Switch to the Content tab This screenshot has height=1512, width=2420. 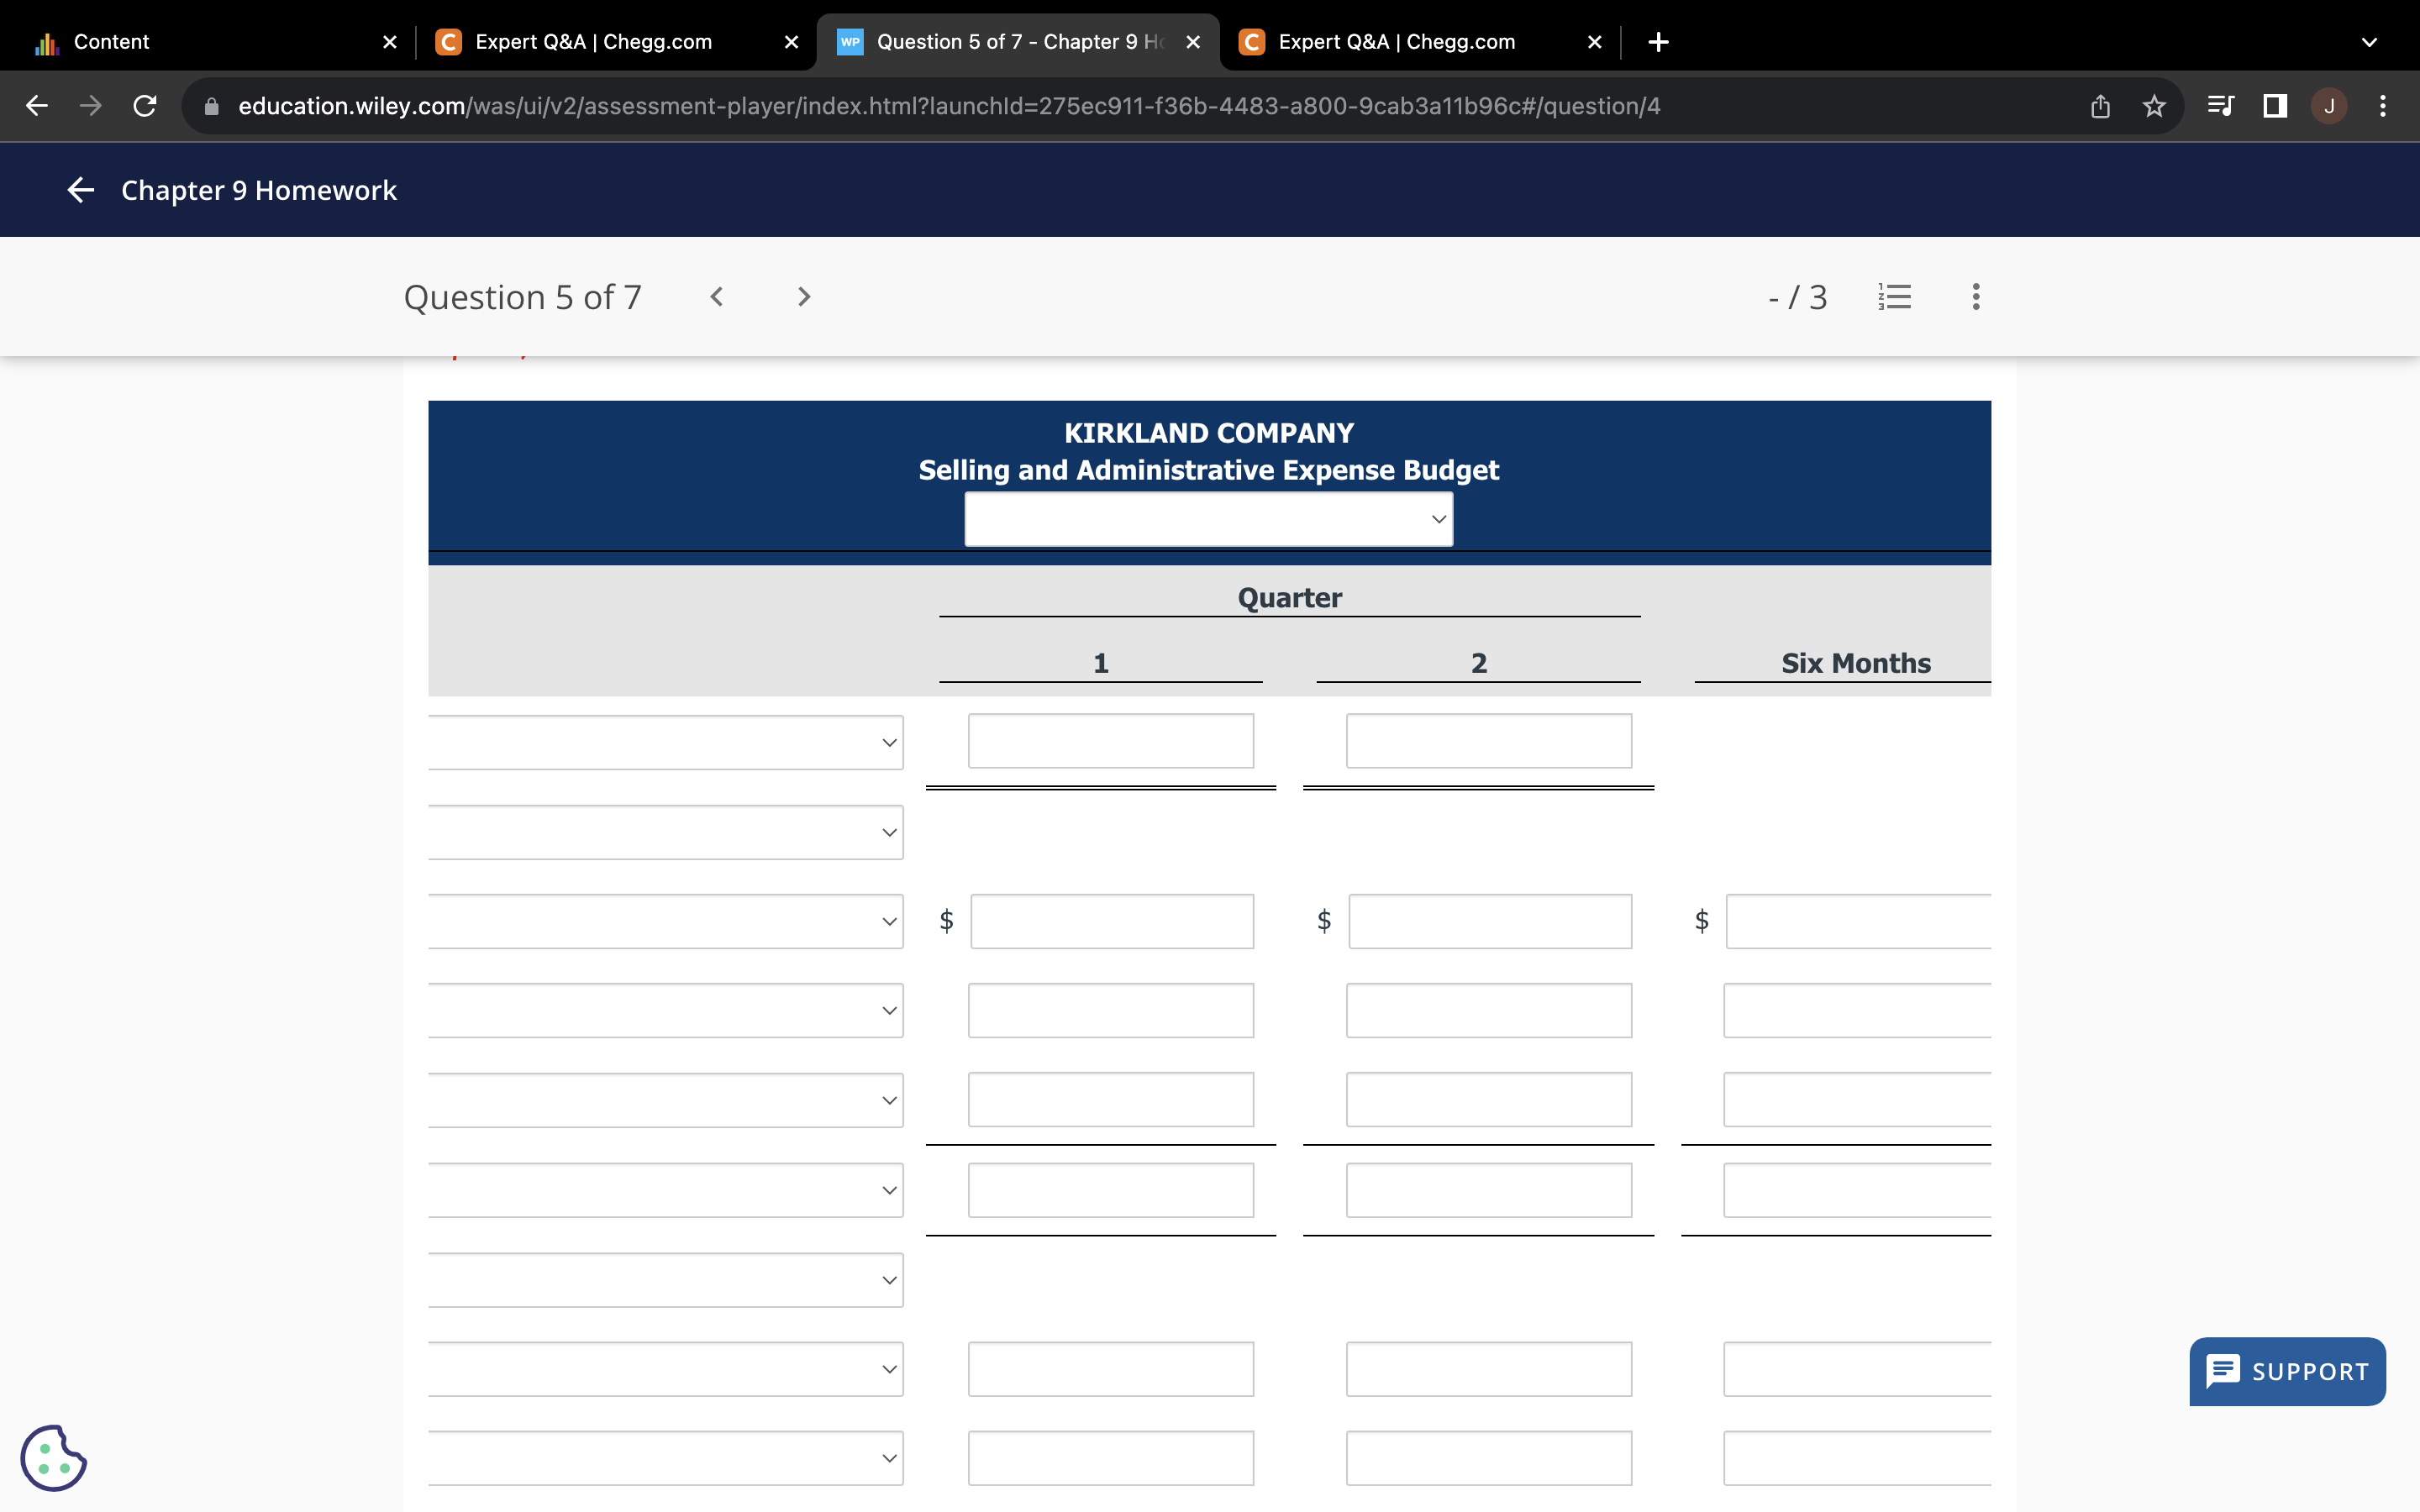[110, 42]
